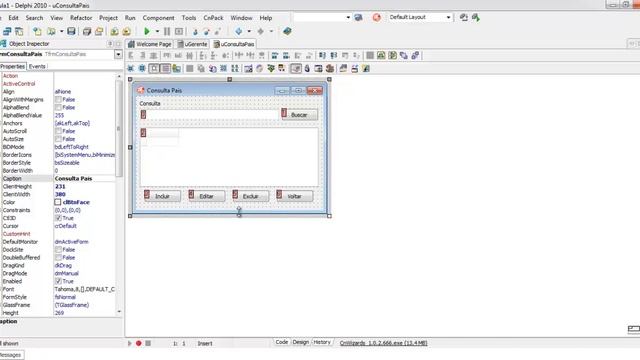Click the Caption value 'Consulta Pais'
This screenshot has height=360, width=640.
(x=73, y=178)
